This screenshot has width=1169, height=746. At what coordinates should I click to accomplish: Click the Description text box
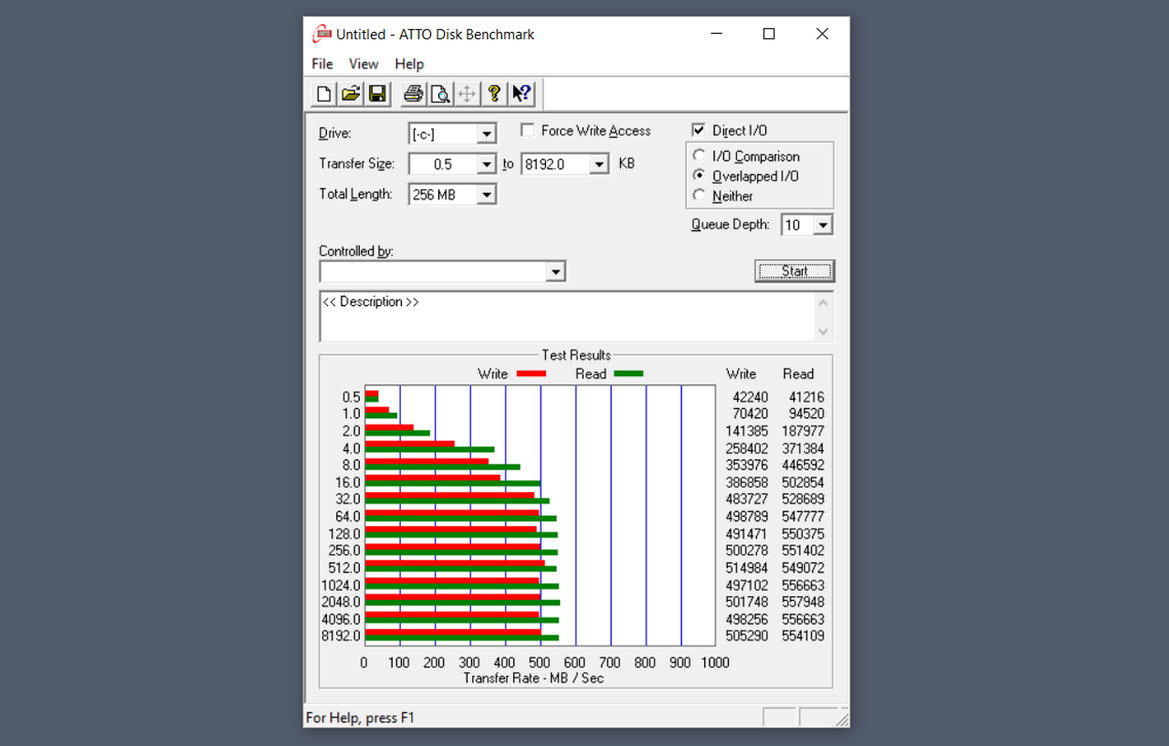tap(576, 317)
